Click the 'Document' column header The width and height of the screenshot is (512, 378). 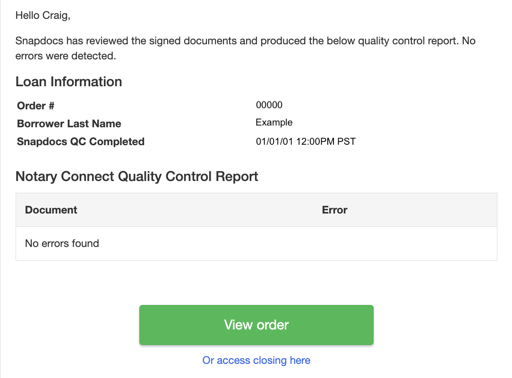point(51,210)
